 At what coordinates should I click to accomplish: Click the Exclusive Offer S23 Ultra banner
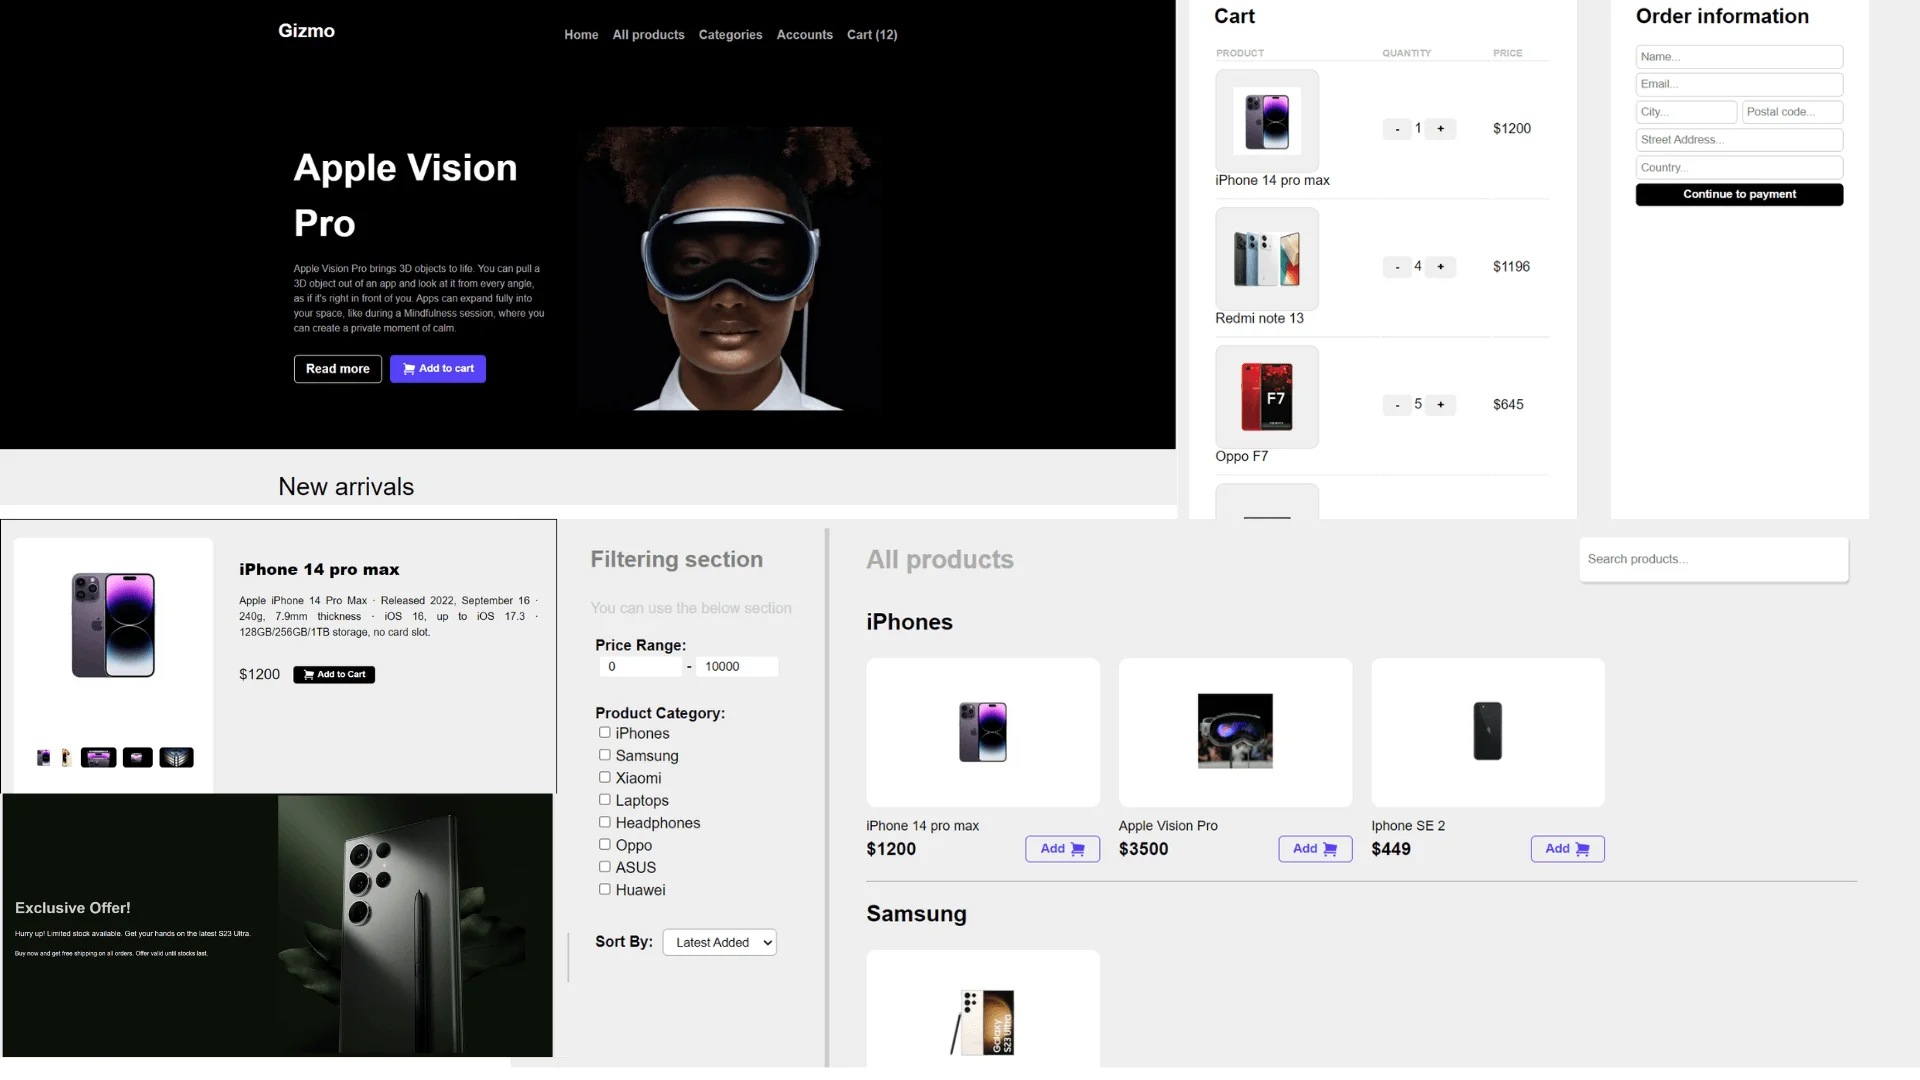(278, 925)
